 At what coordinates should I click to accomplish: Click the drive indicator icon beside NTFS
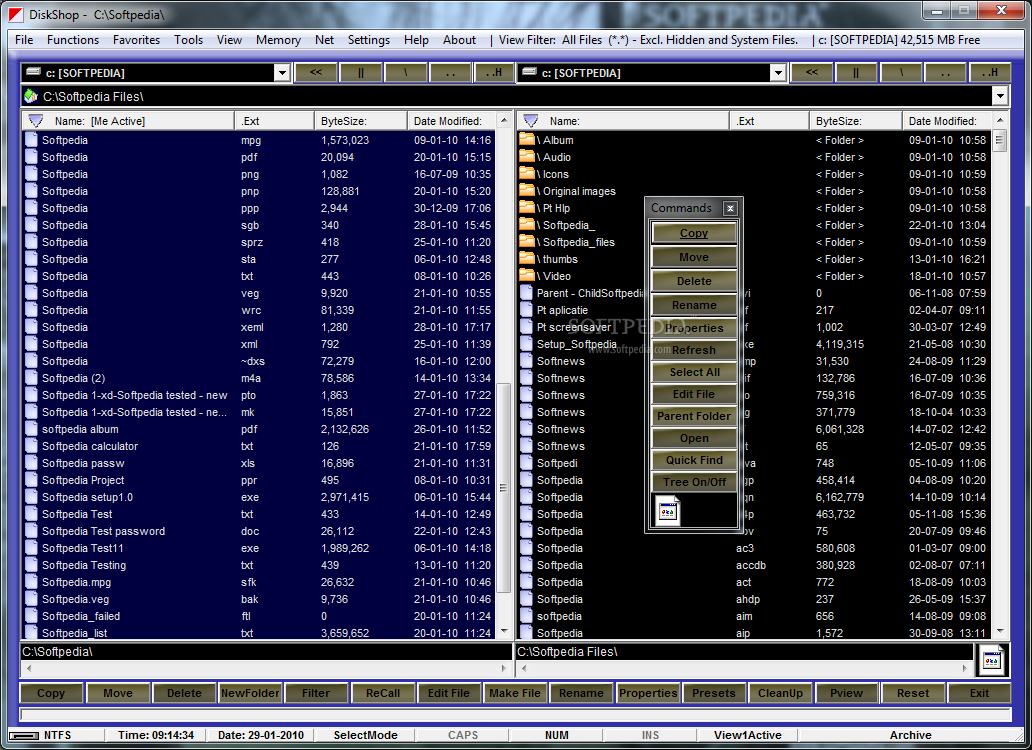pos(24,736)
